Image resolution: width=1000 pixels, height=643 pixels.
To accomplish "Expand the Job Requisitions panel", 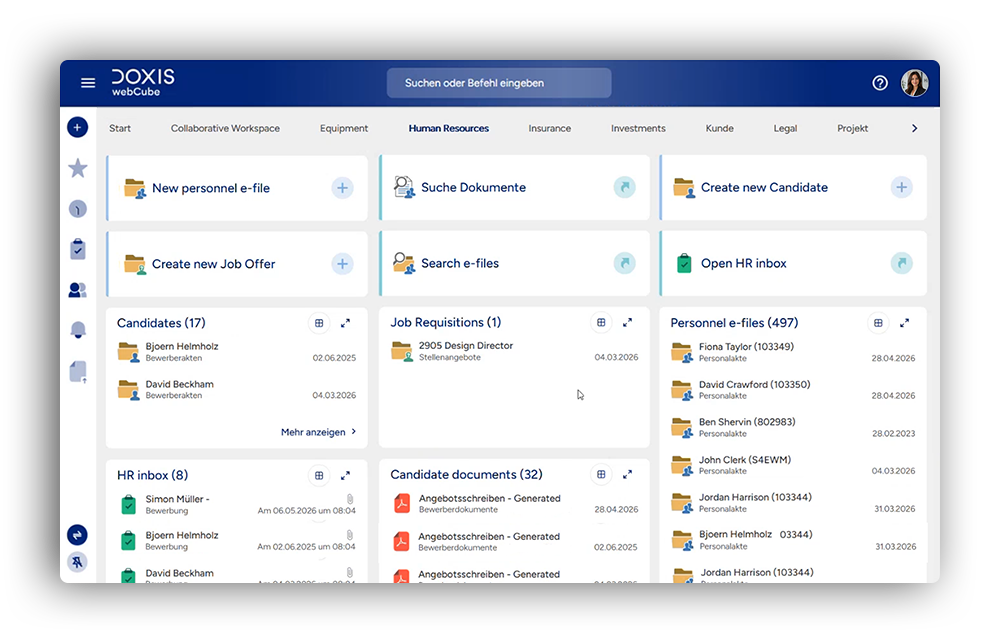I will click(628, 323).
